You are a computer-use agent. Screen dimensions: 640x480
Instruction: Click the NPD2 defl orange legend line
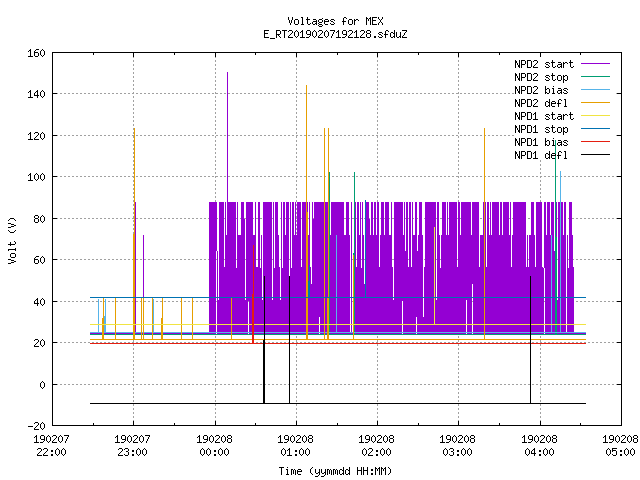(x=595, y=103)
